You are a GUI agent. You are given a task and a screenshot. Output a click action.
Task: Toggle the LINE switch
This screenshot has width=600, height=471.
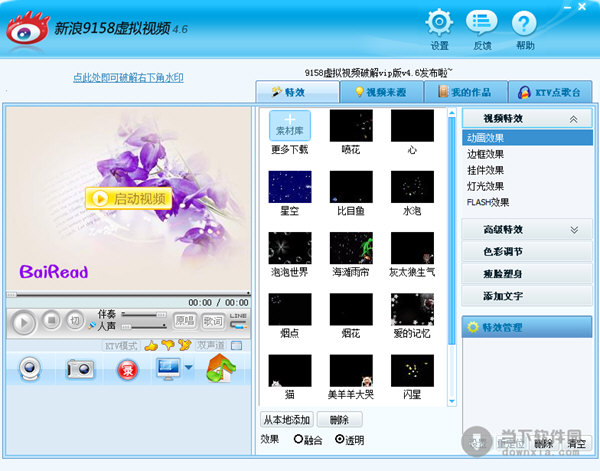(x=238, y=322)
